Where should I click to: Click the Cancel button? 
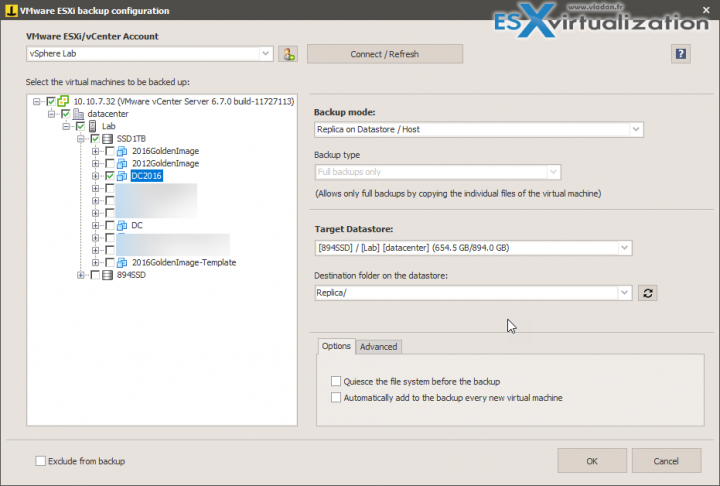[x=666, y=461]
